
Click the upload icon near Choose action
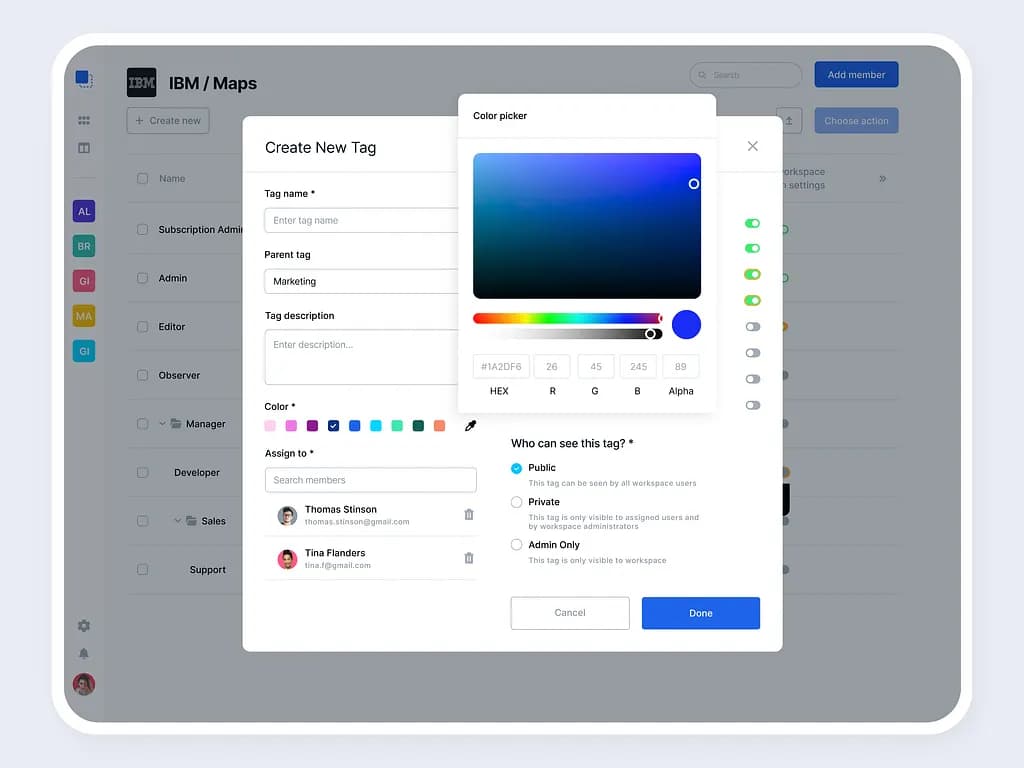(789, 120)
